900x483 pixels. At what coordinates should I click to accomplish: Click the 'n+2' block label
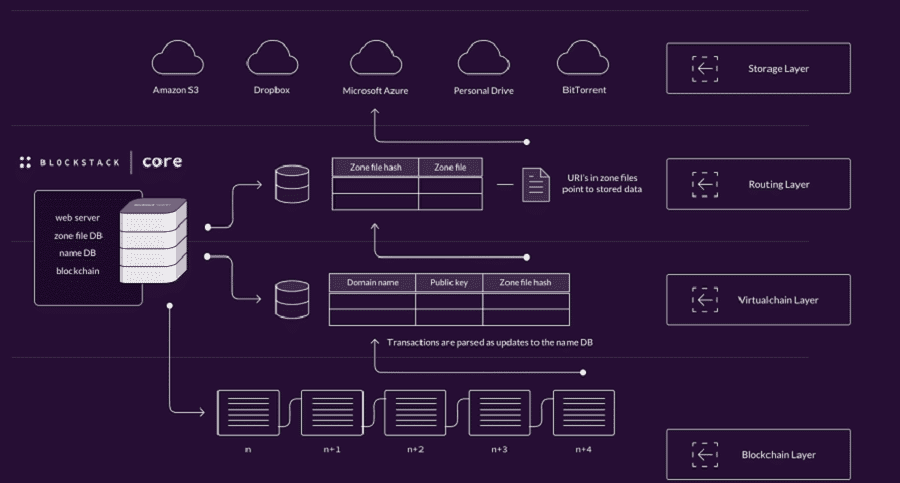click(416, 449)
